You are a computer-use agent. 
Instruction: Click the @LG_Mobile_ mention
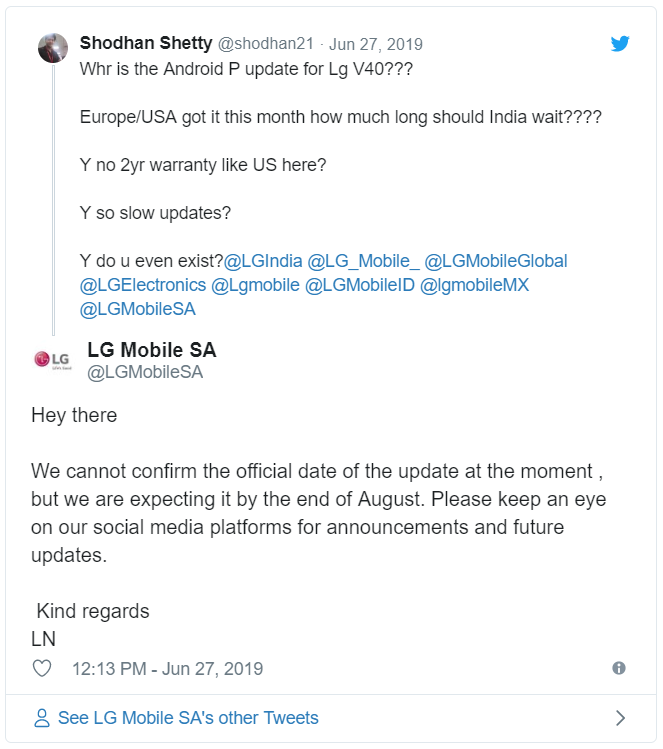(363, 261)
